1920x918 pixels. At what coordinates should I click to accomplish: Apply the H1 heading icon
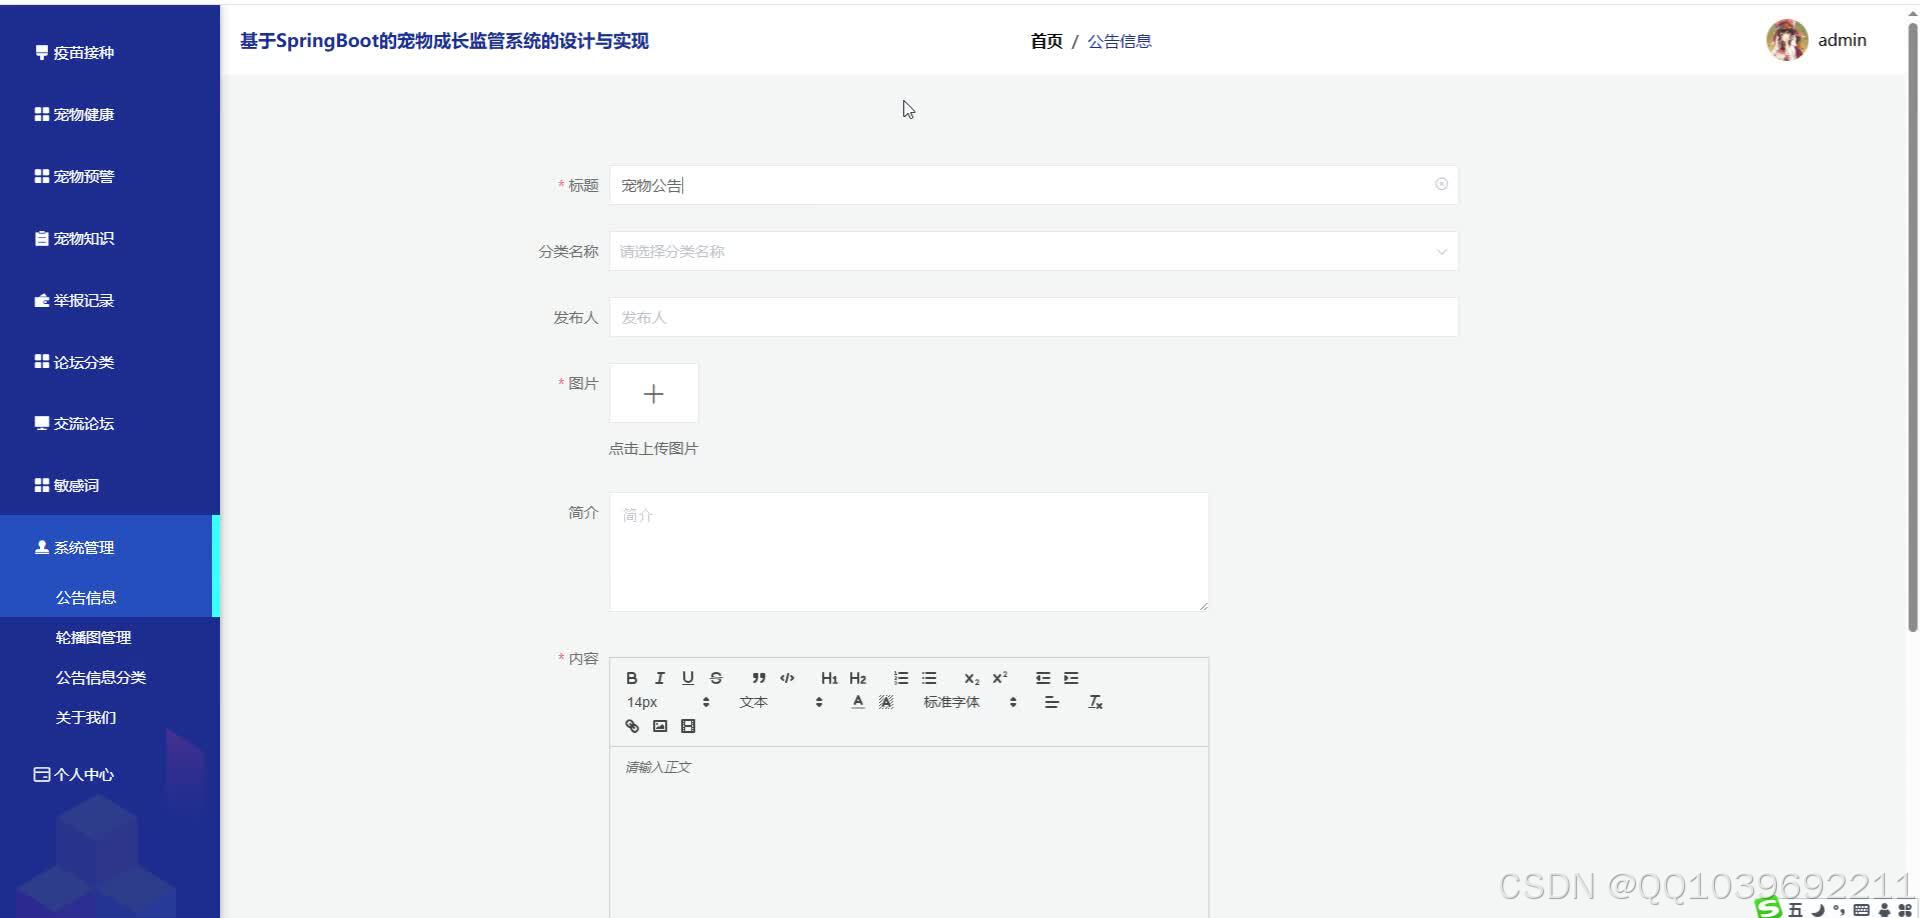click(829, 678)
